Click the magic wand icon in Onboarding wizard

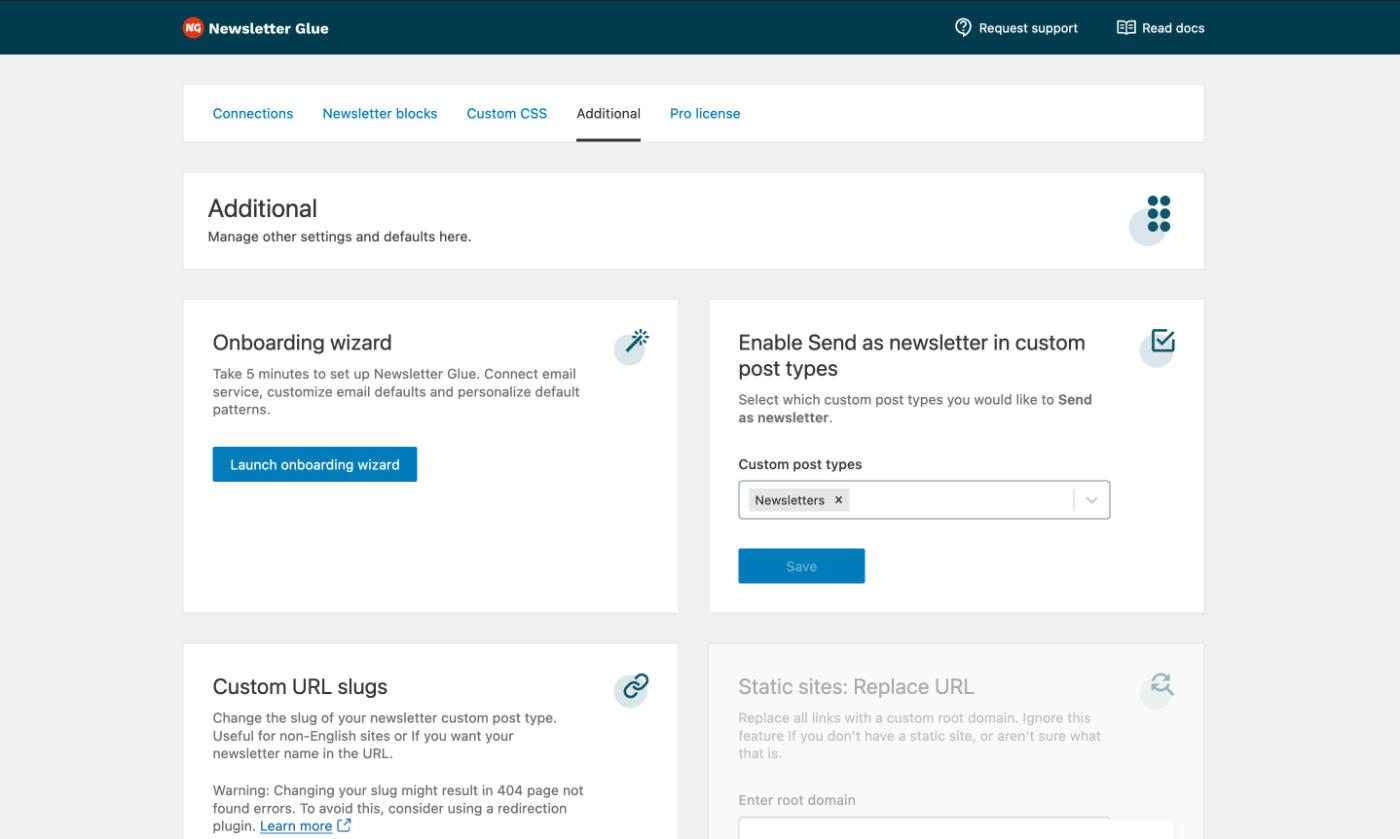(637, 341)
